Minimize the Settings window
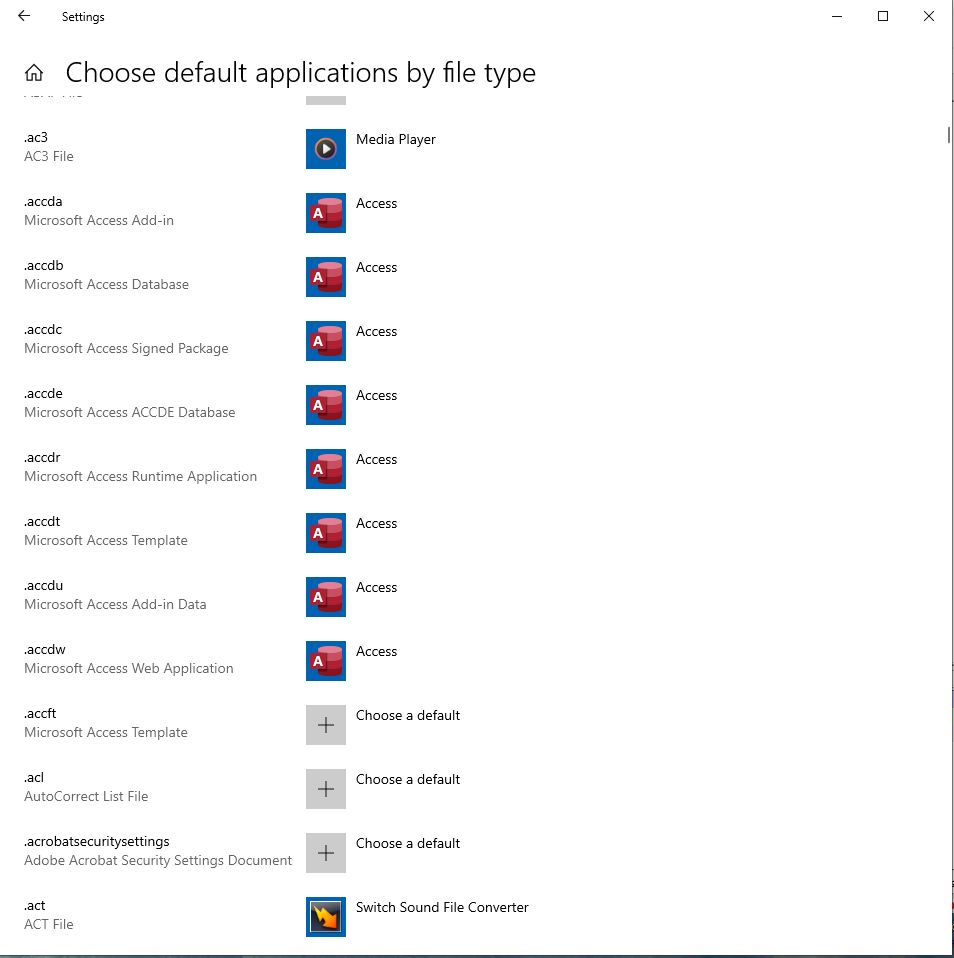The image size is (954, 958). tap(837, 16)
